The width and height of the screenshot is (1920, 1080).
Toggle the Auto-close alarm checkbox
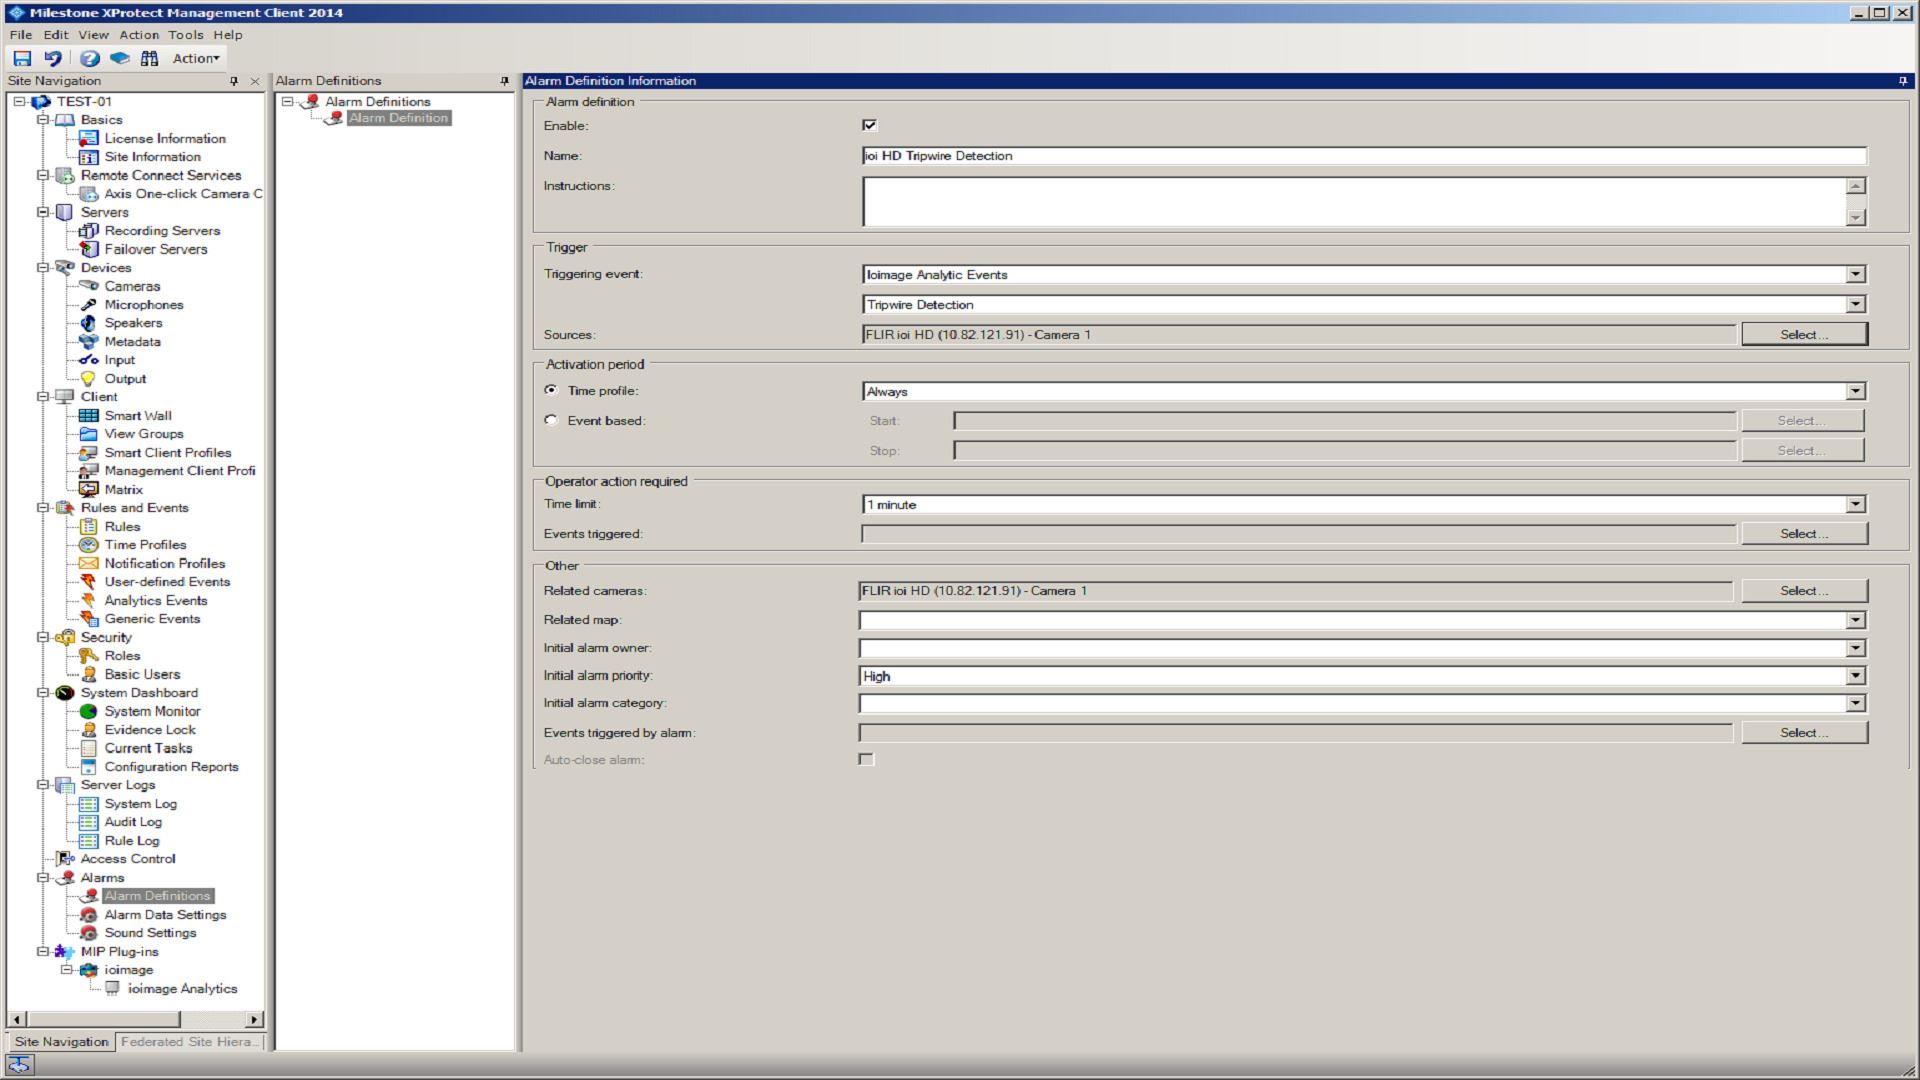866,760
